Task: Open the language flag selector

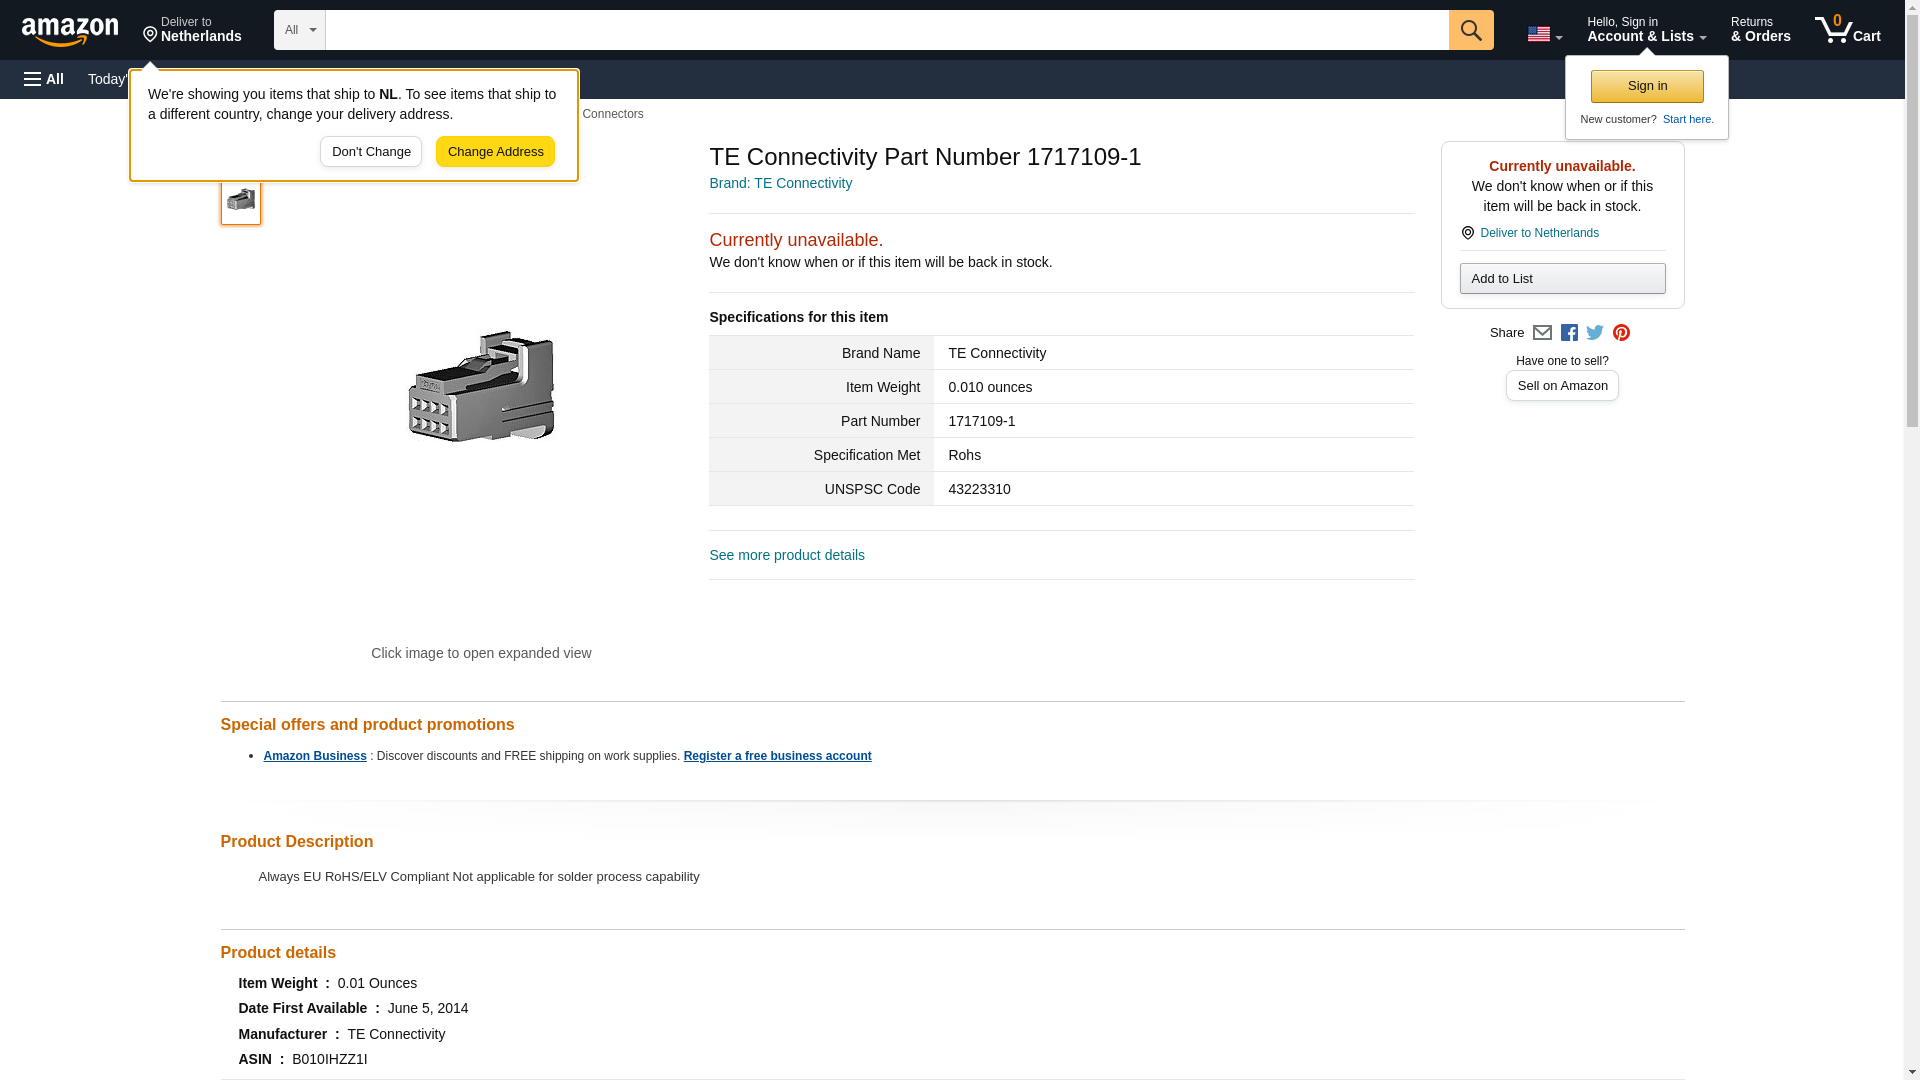Action: pos(1544,34)
